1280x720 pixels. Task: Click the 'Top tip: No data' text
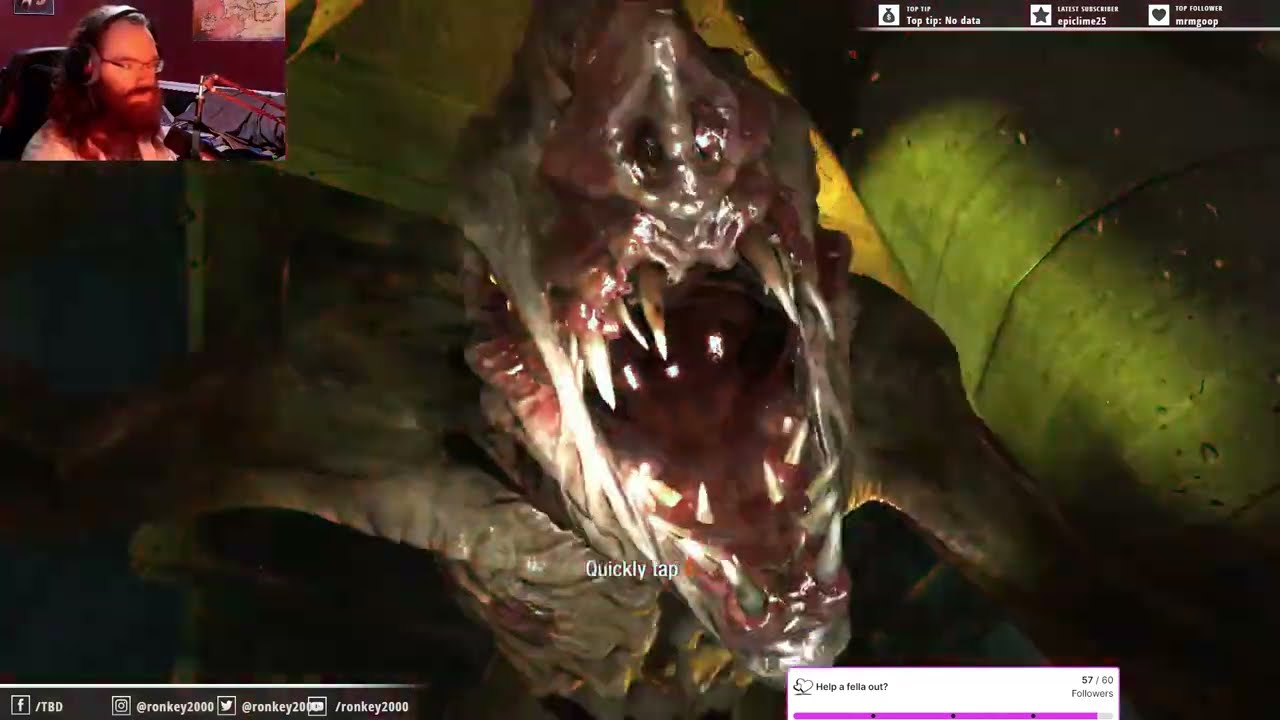coord(943,21)
